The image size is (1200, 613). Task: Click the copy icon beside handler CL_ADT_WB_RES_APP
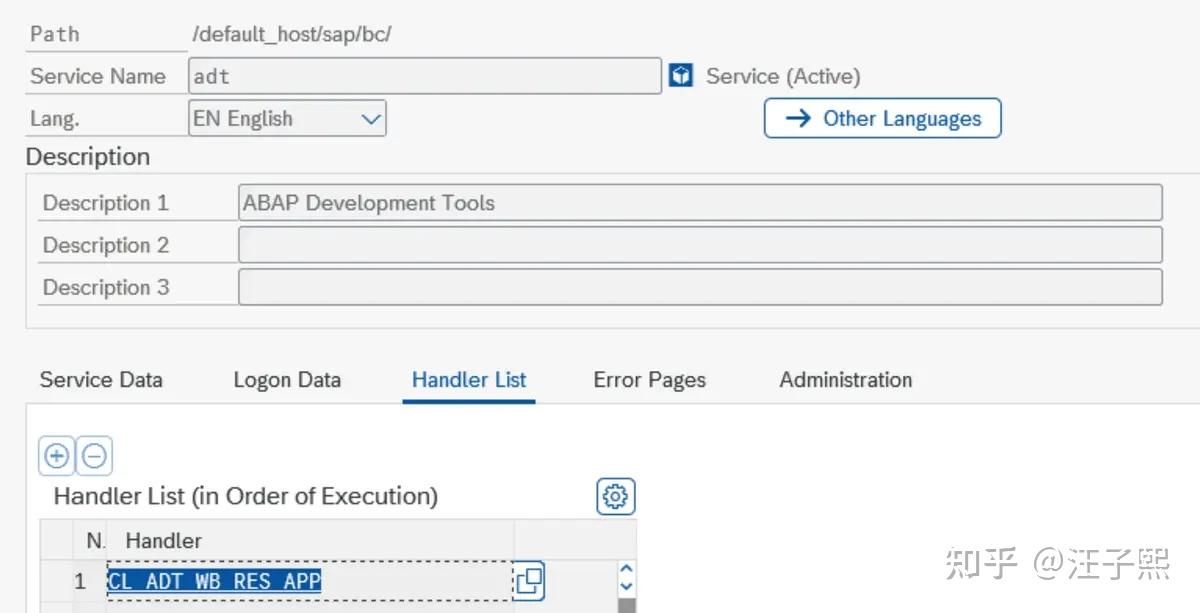[531, 580]
